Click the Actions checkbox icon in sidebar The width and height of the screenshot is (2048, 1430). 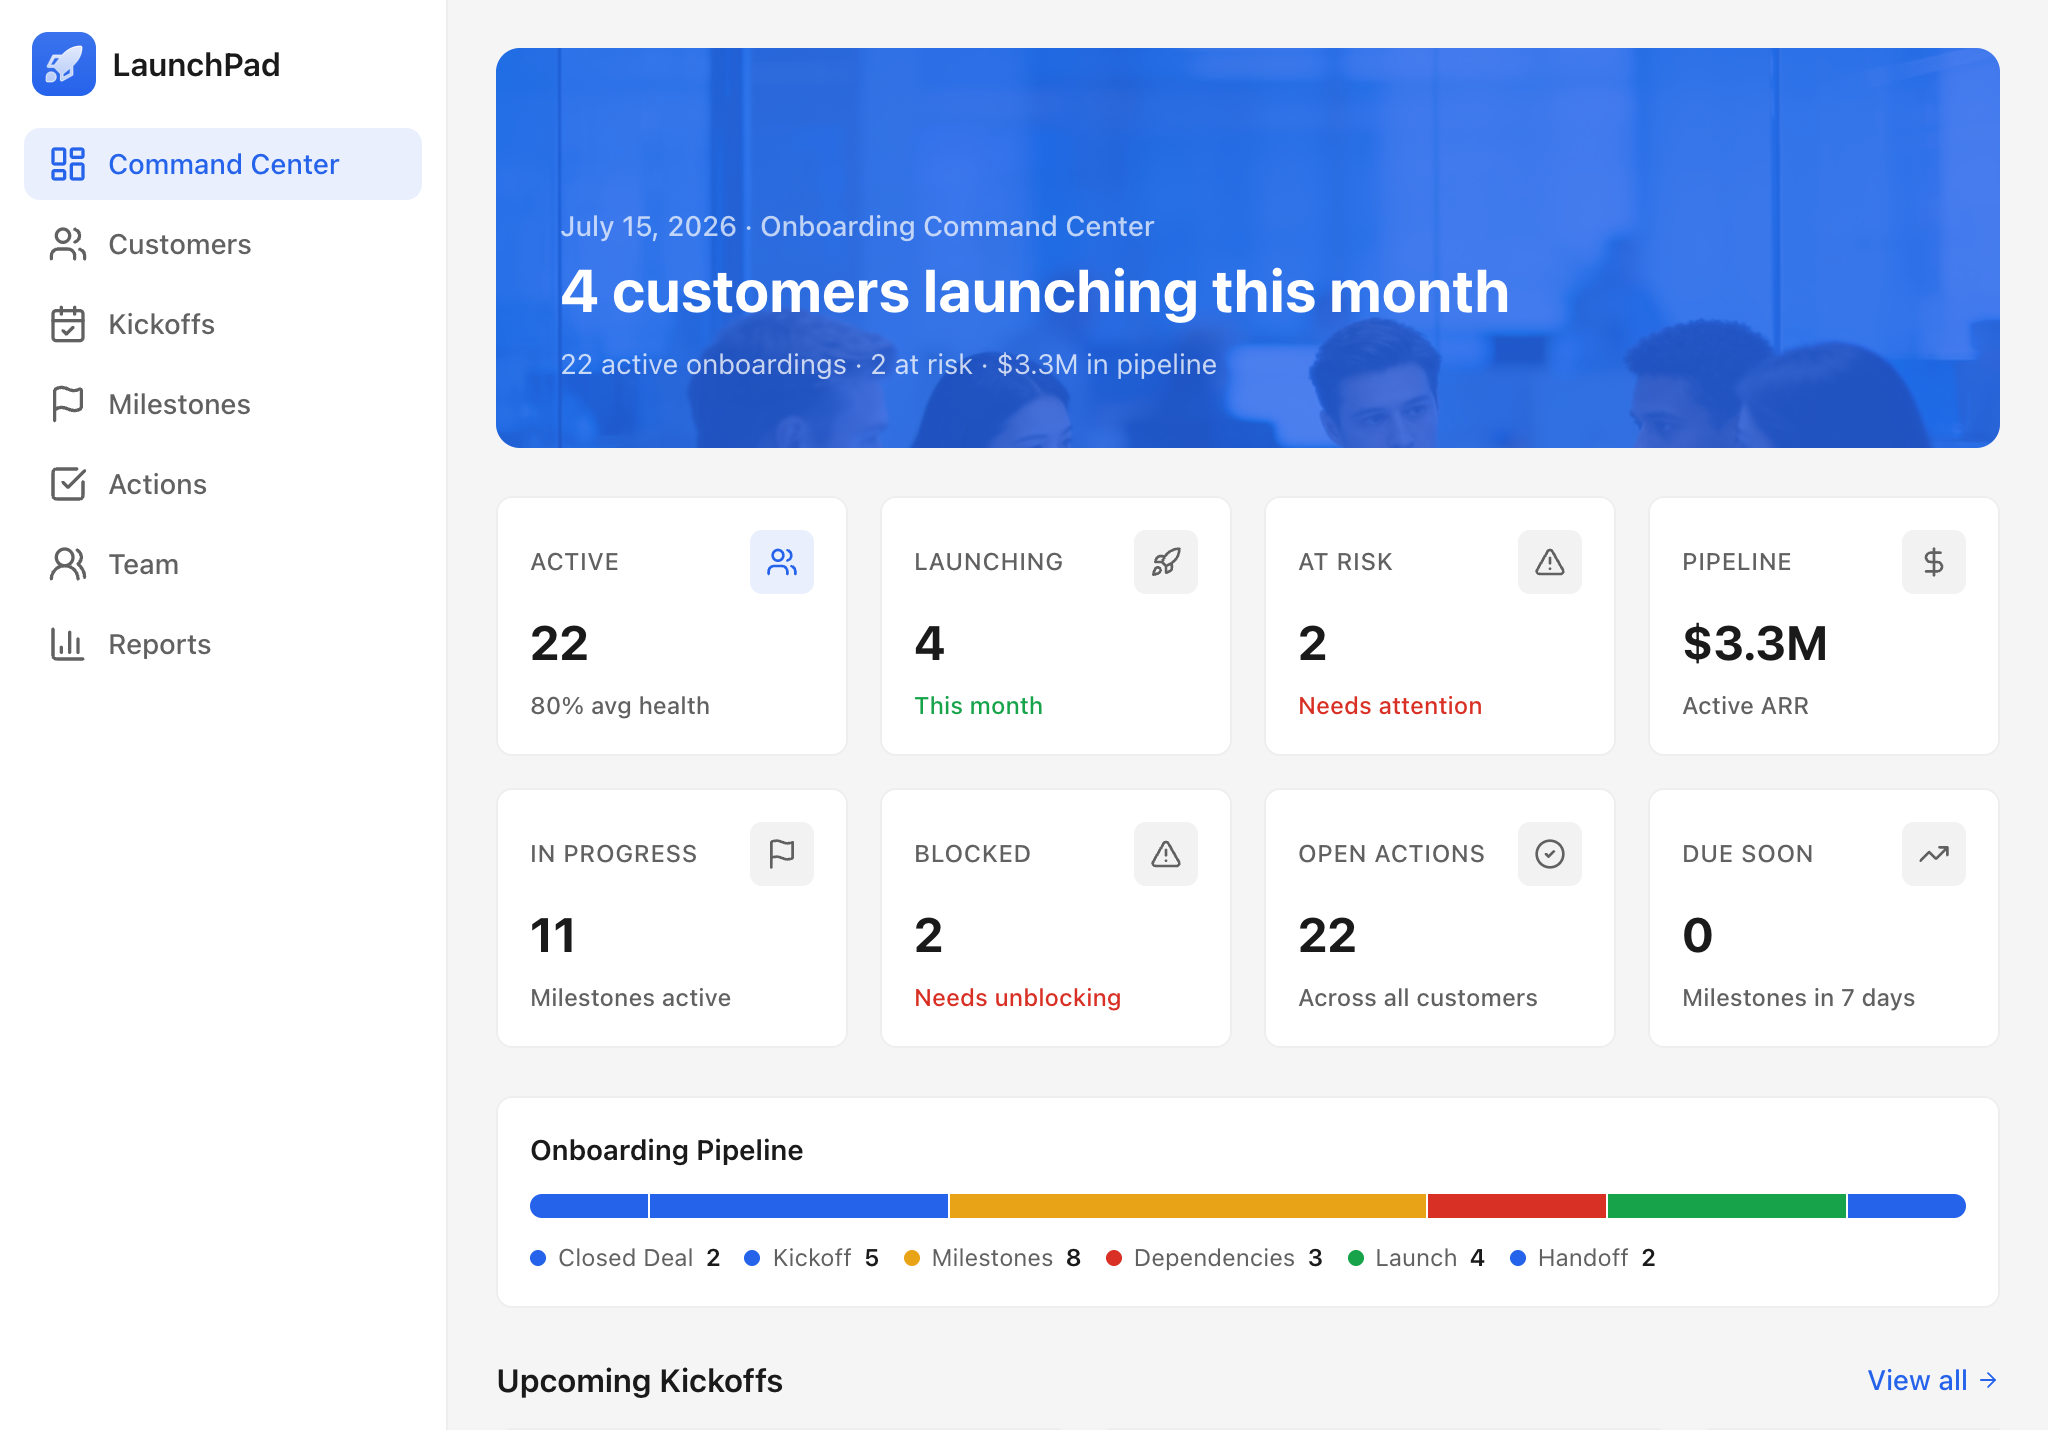tap(68, 484)
